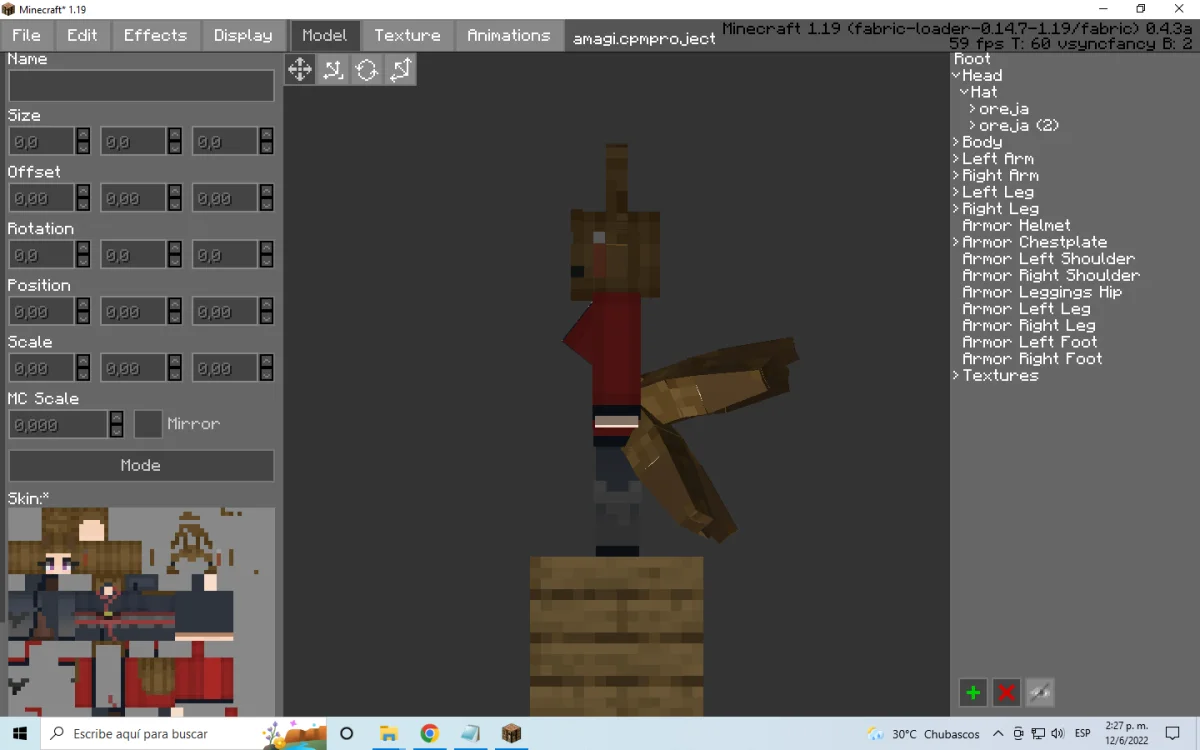The width and height of the screenshot is (1200, 750).
Task: Open the Display menu
Action: tap(243, 35)
